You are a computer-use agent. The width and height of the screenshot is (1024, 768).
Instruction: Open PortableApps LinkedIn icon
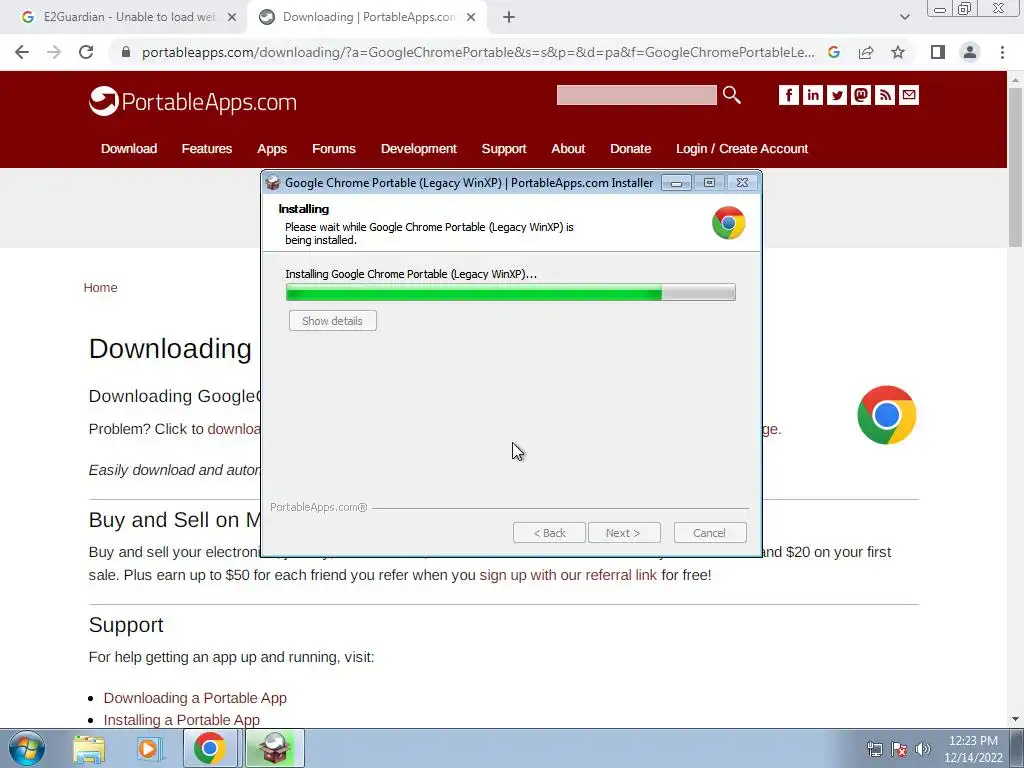point(812,95)
